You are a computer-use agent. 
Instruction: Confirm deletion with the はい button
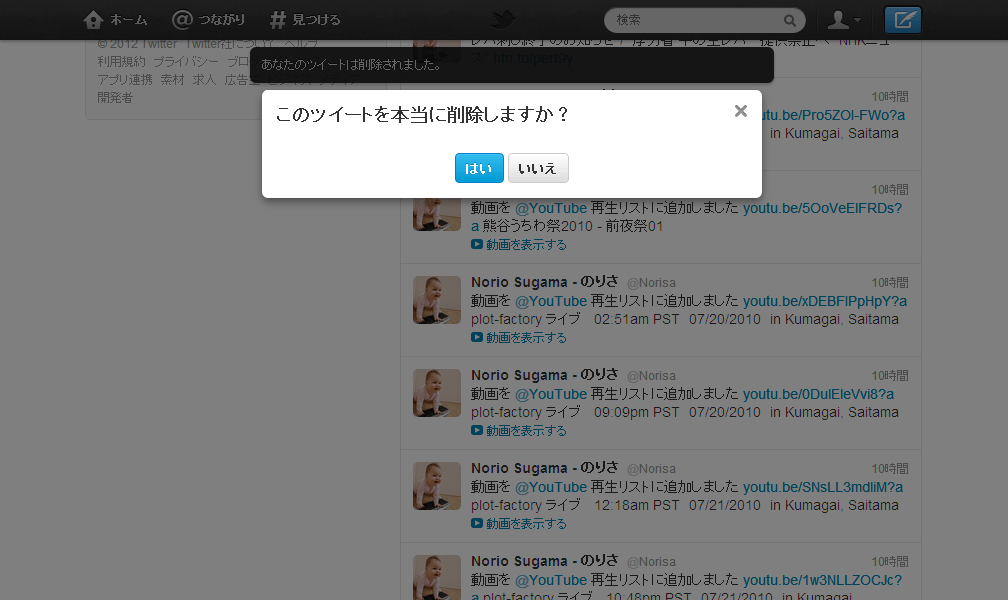click(x=479, y=168)
